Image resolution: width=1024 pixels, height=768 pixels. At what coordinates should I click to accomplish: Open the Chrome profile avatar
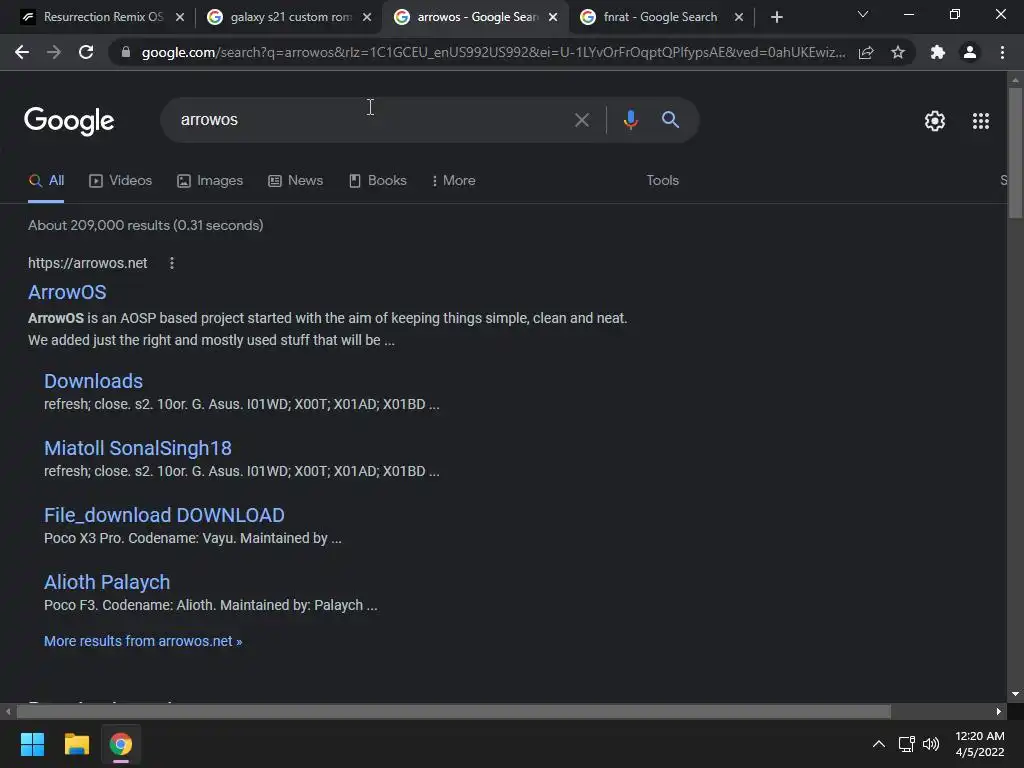pos(970,52)
